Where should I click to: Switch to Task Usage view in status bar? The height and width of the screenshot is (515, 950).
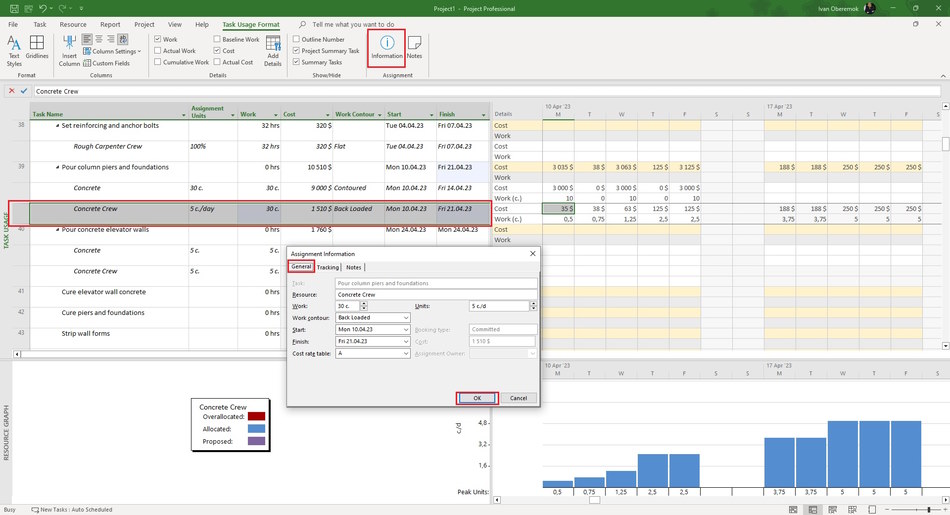813,510
